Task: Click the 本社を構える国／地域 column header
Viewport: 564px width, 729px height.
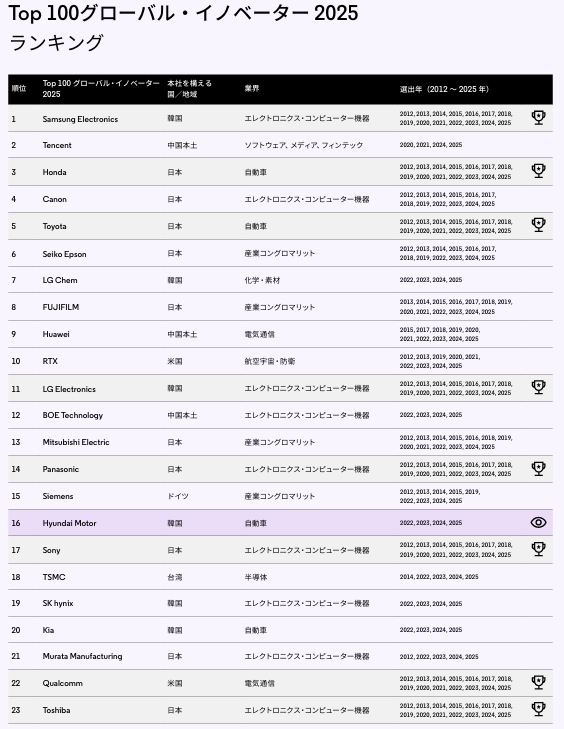Action: (x=190, y=89)
